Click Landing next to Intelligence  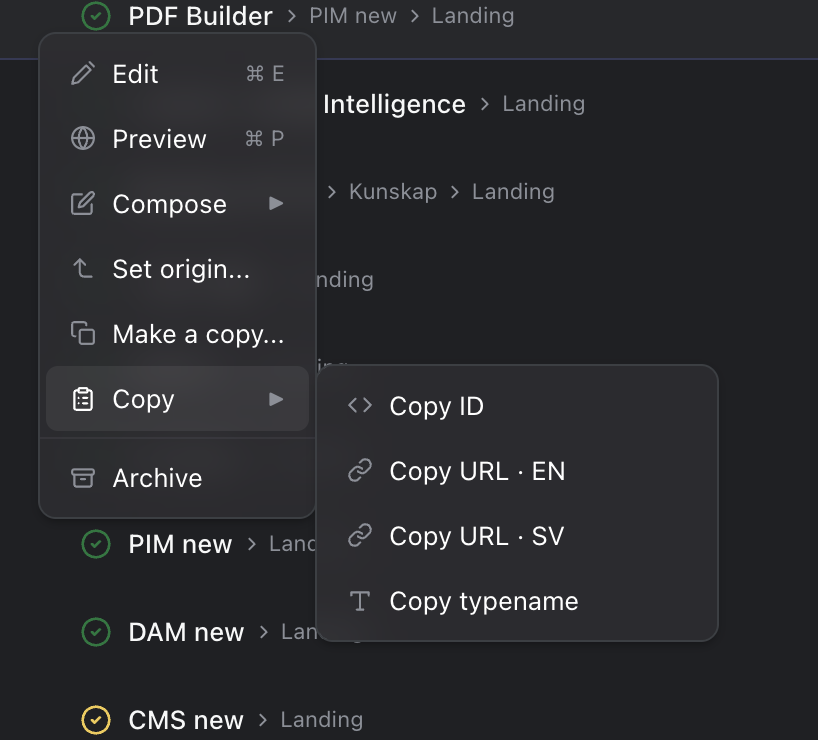click(544, 104)
